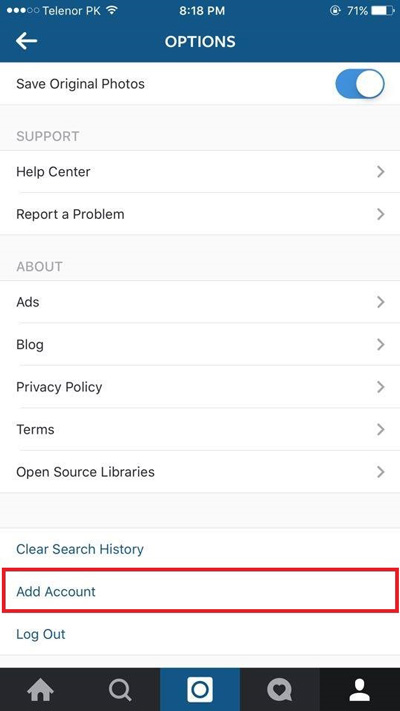This screenshot has height=711, width=400.
Task: Open the Blog menu entry
Action: (x=200, y=345)
